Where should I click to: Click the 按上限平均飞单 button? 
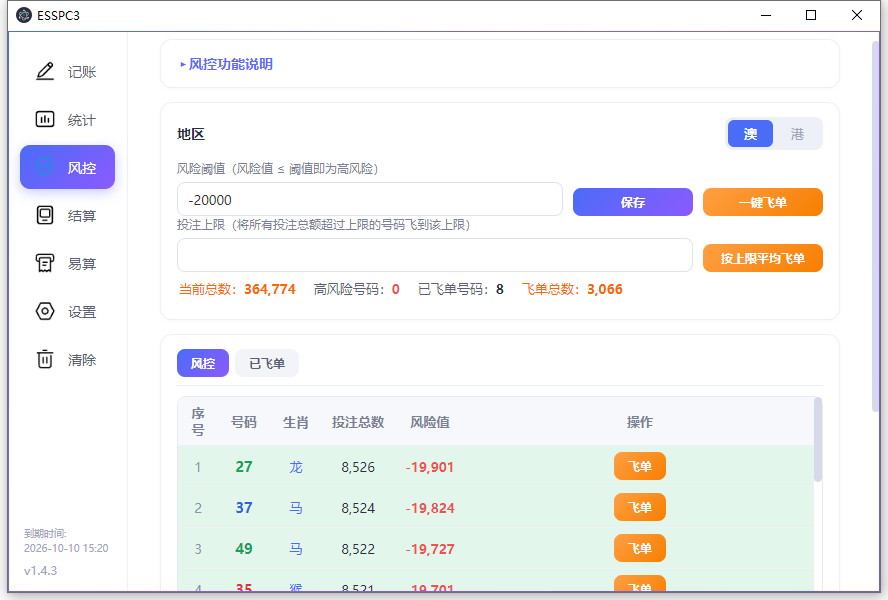tap(762, 258)
